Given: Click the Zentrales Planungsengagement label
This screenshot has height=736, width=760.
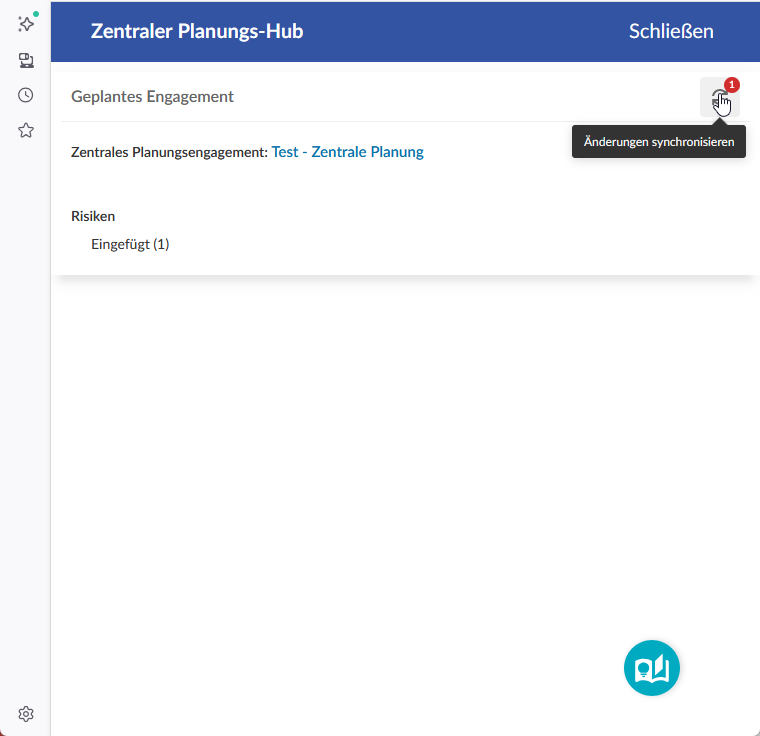Looking at the screenshot, I should click(x=169, y=152).
